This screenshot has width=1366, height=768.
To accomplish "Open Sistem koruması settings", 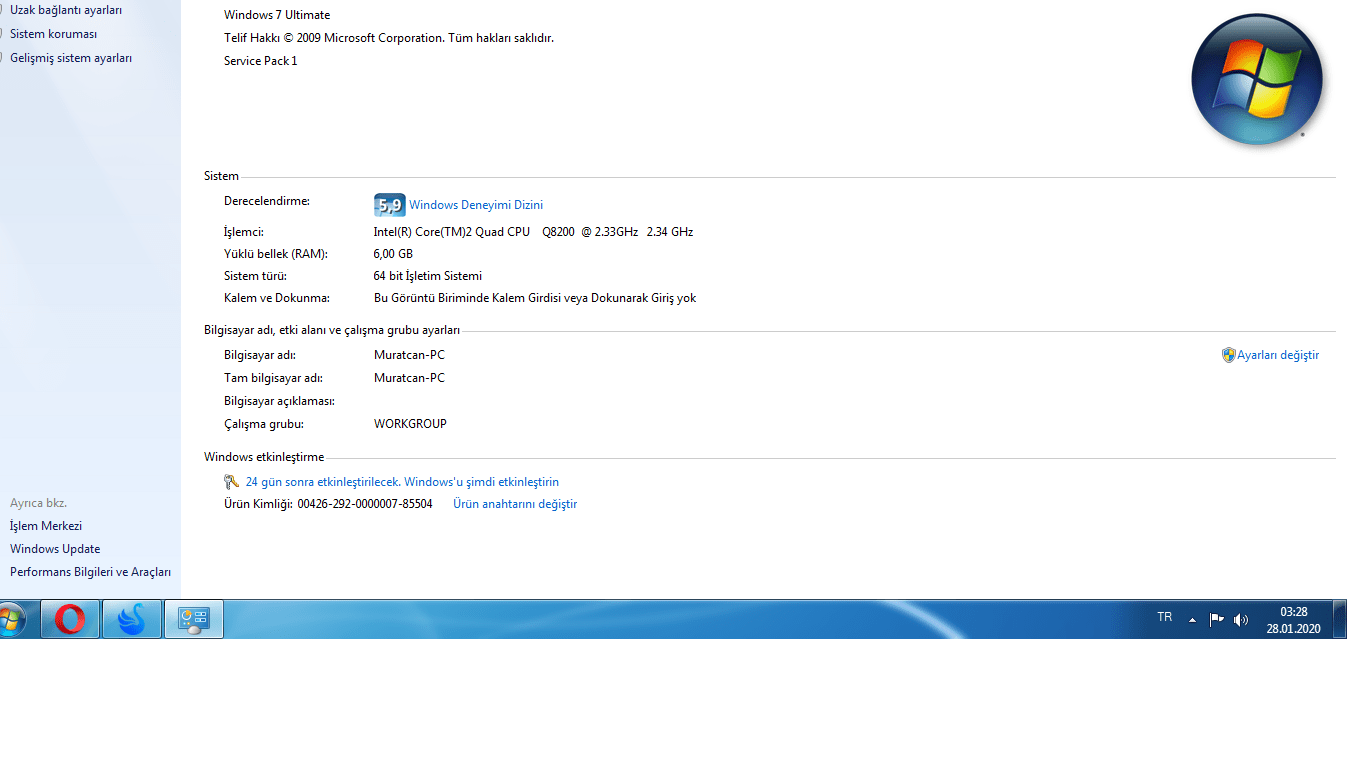I will 53,34.
